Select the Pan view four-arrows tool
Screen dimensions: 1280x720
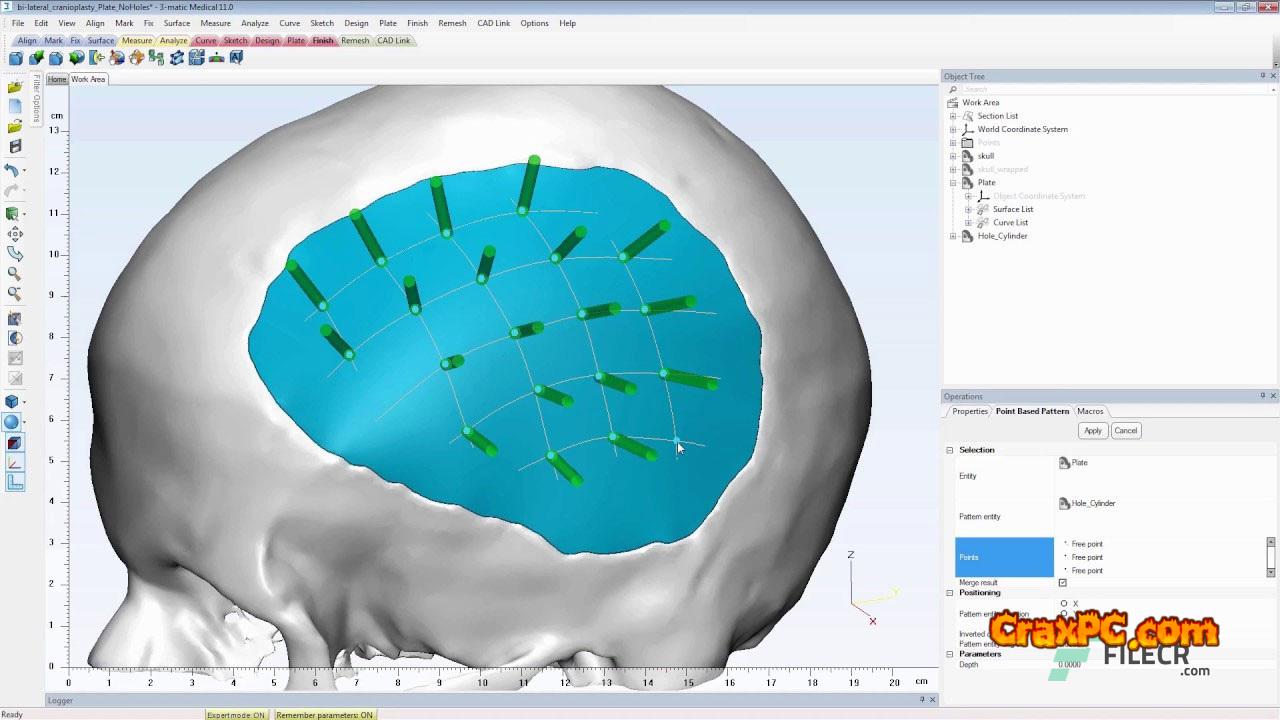coord(14,234)
